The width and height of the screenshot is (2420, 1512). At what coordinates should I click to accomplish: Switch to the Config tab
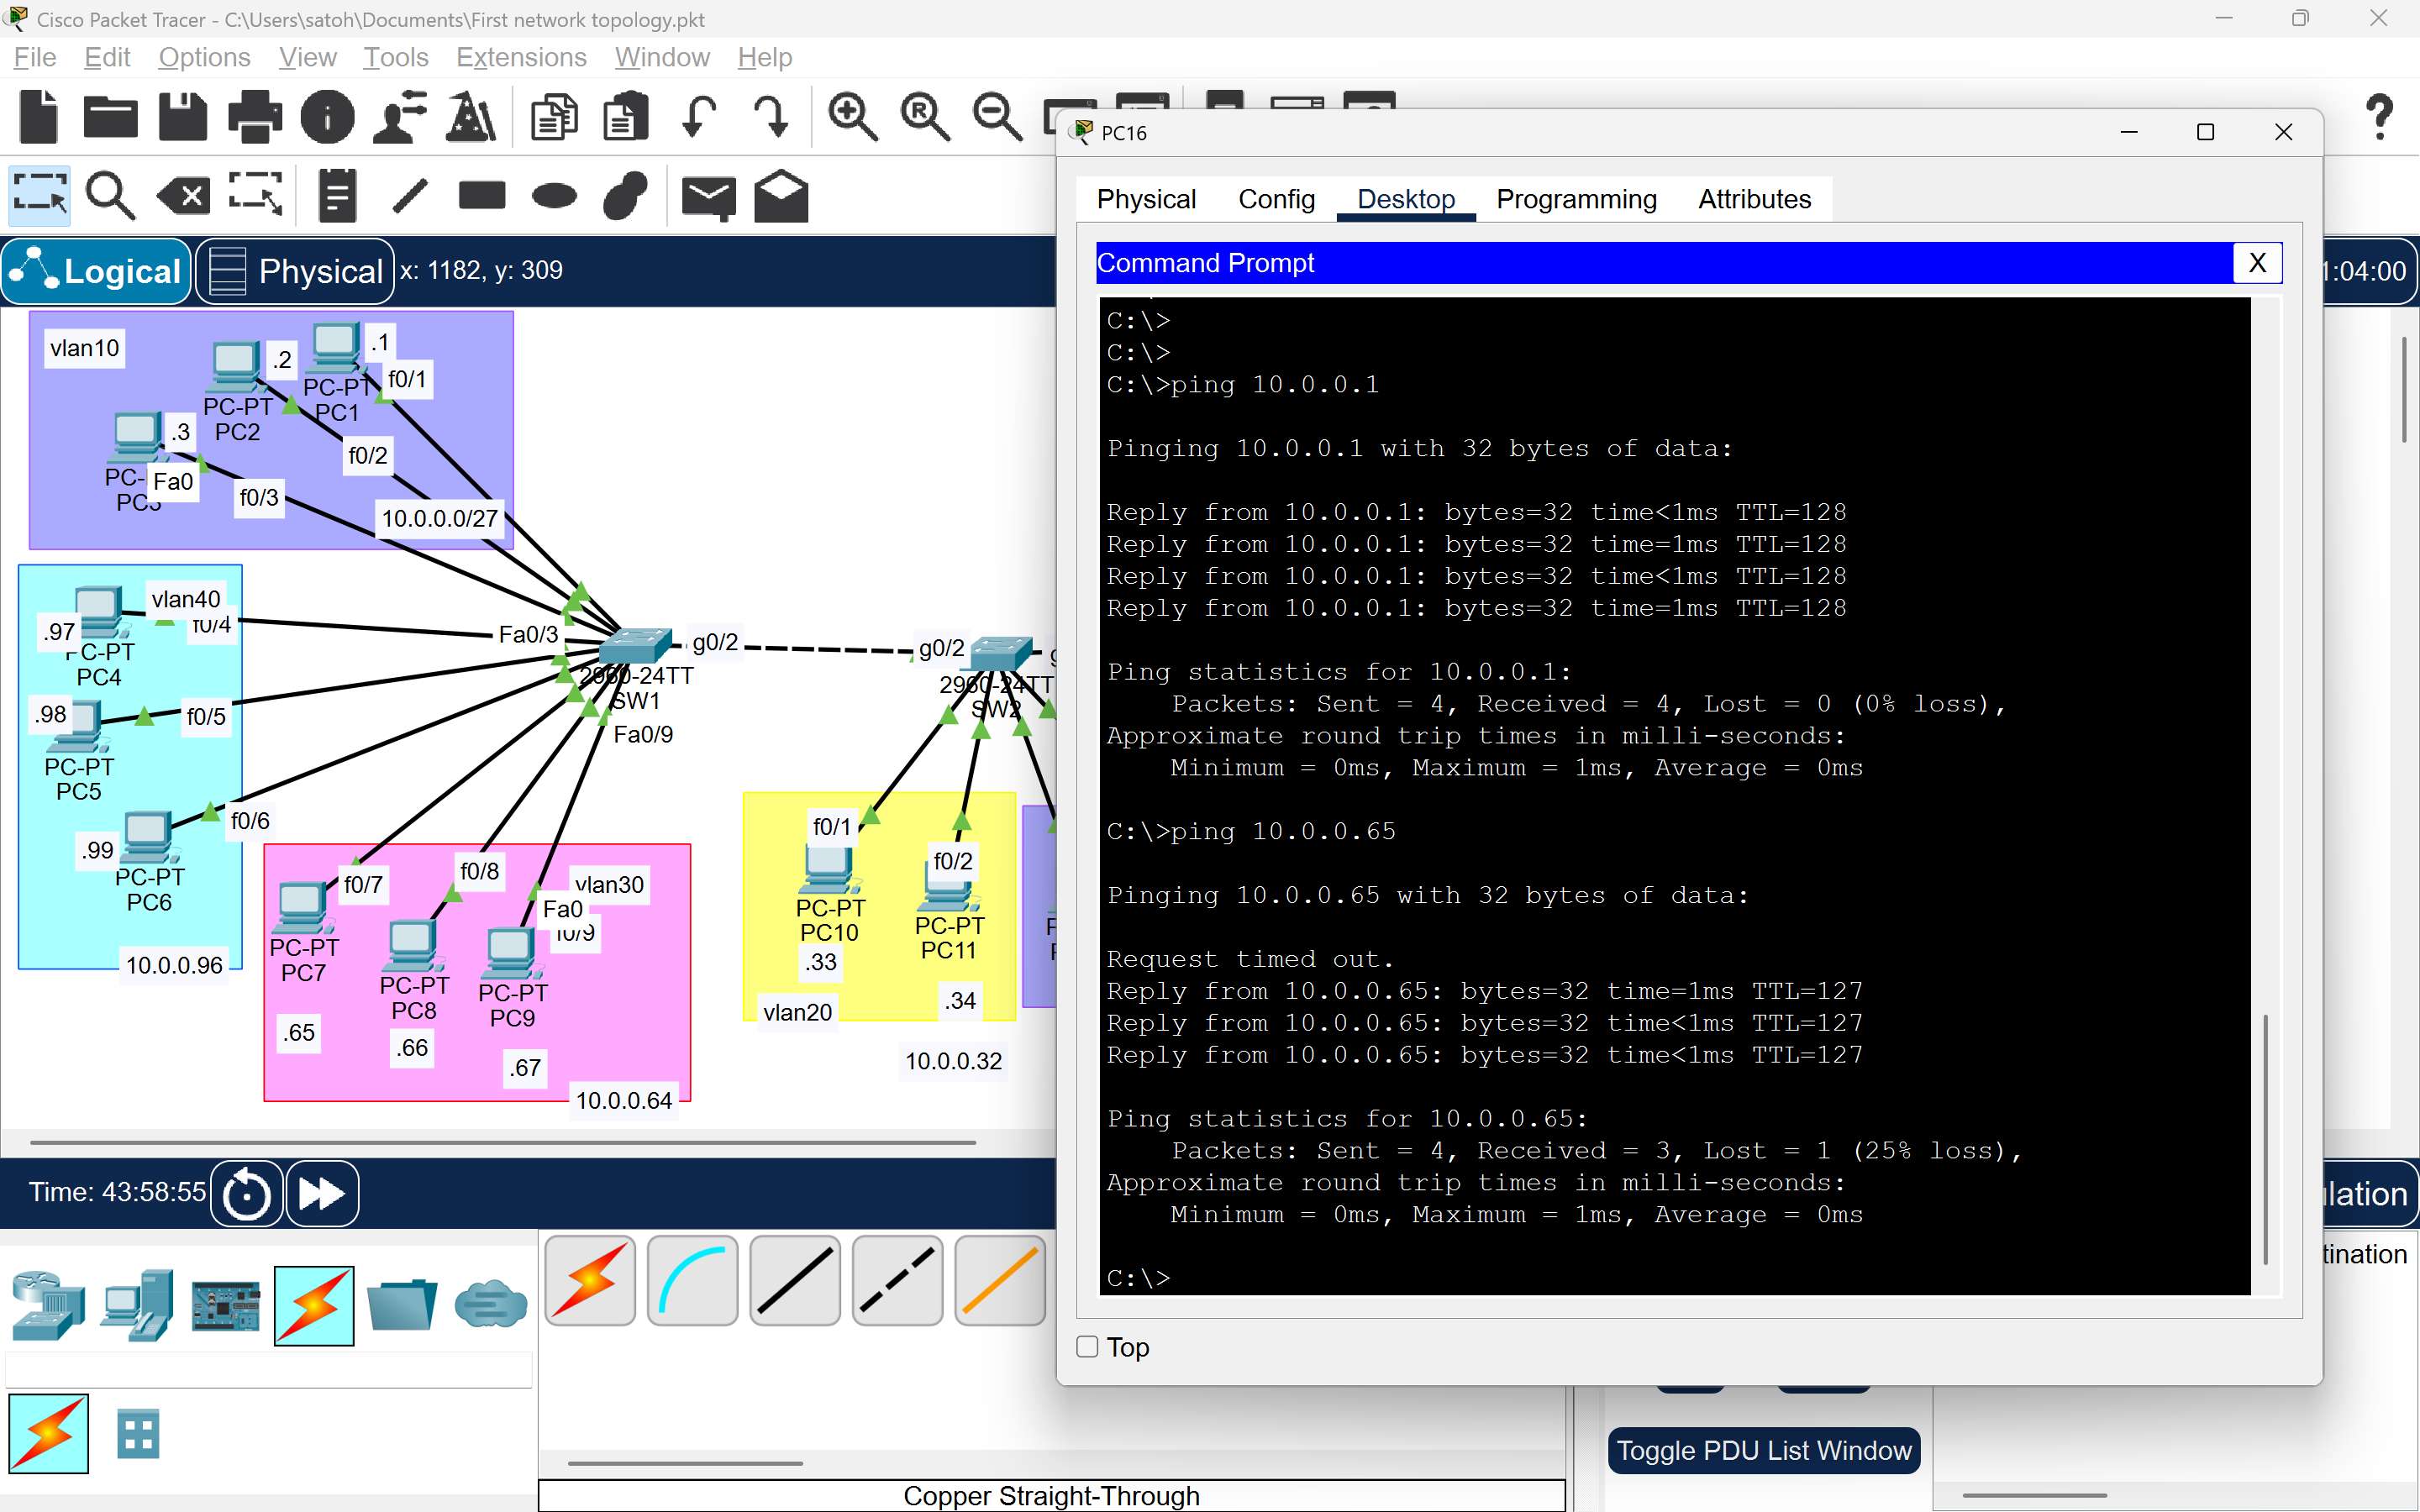1277,199
